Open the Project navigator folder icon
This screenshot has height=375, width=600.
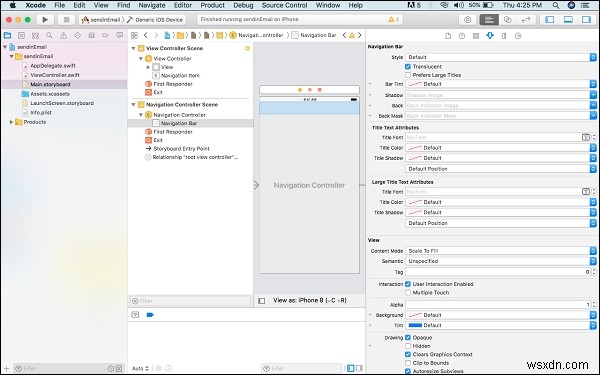pos(7,36)
